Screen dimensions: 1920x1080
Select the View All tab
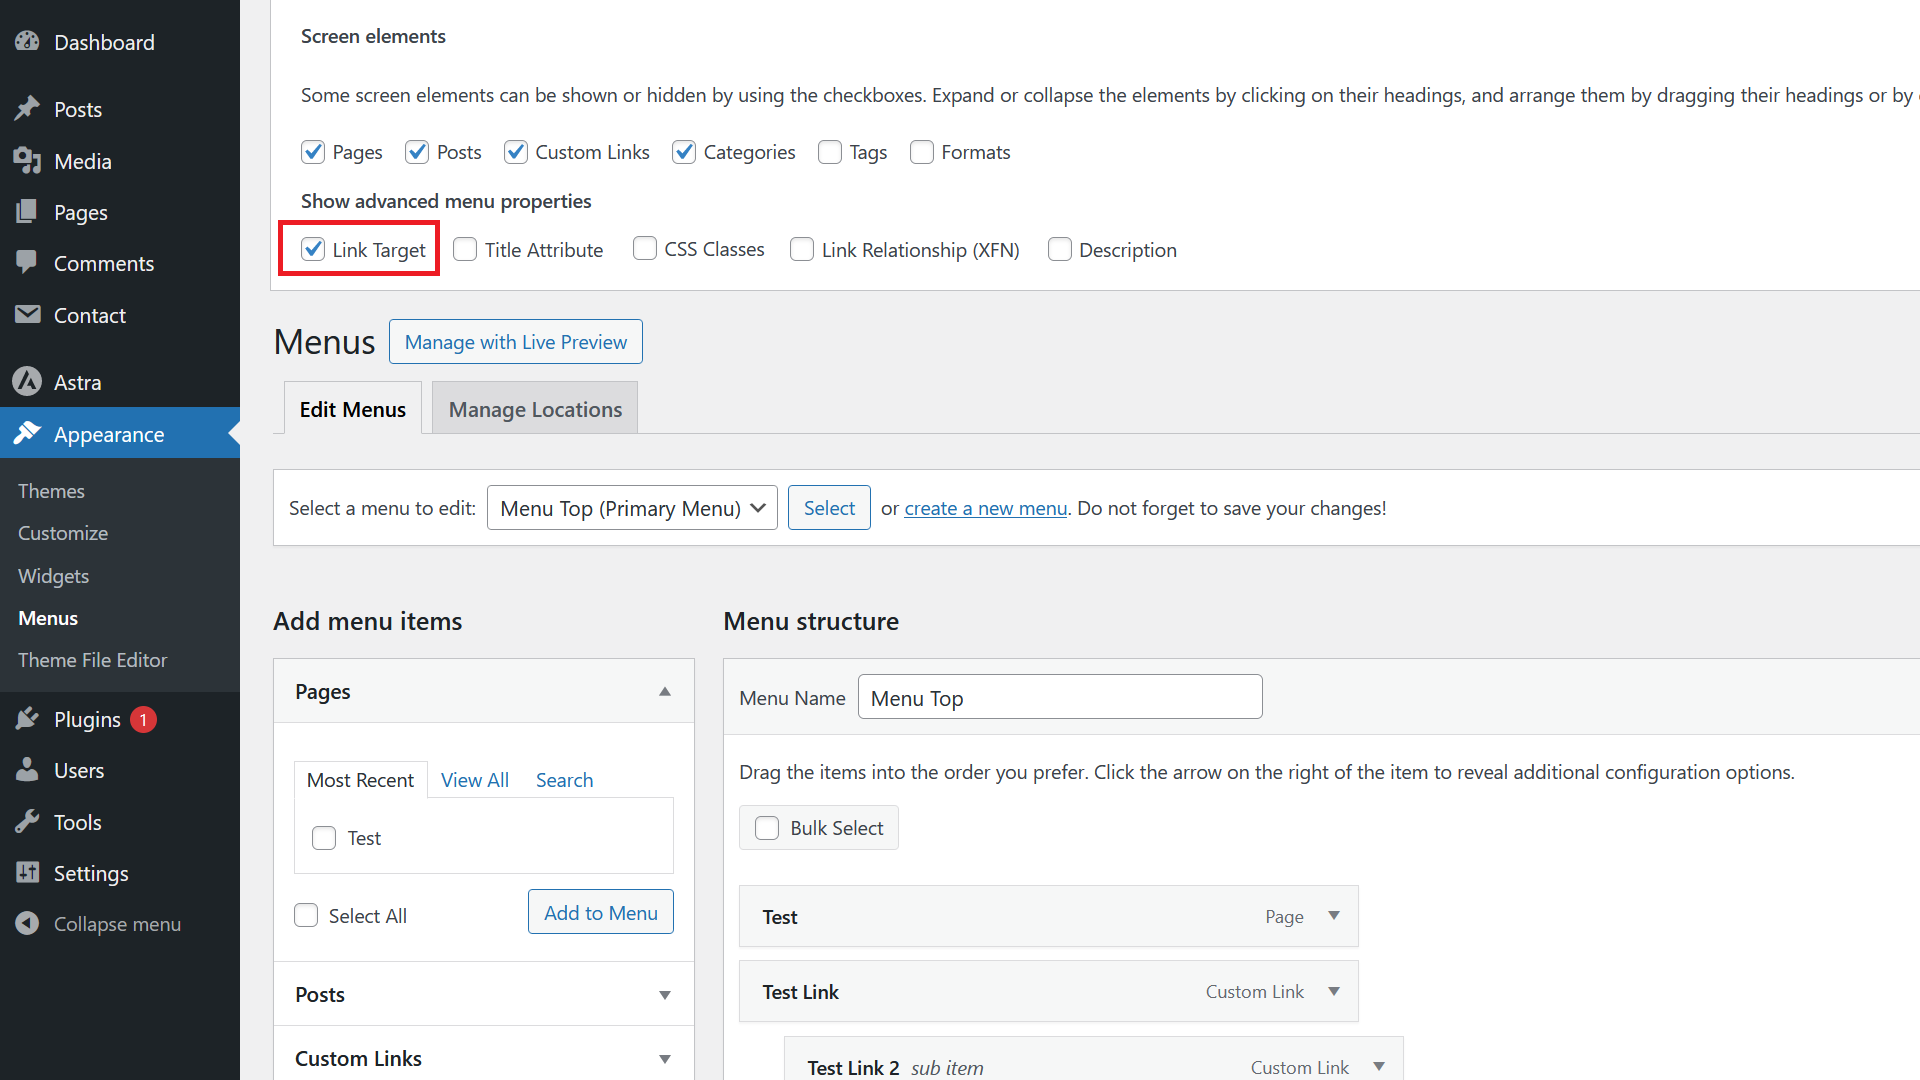pos(475,780)
